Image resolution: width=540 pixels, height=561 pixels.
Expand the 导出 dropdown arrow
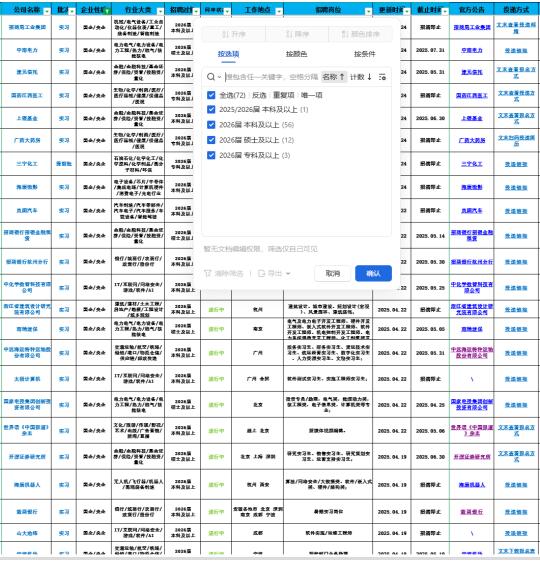pyautogui.click(x=288, y=274)
